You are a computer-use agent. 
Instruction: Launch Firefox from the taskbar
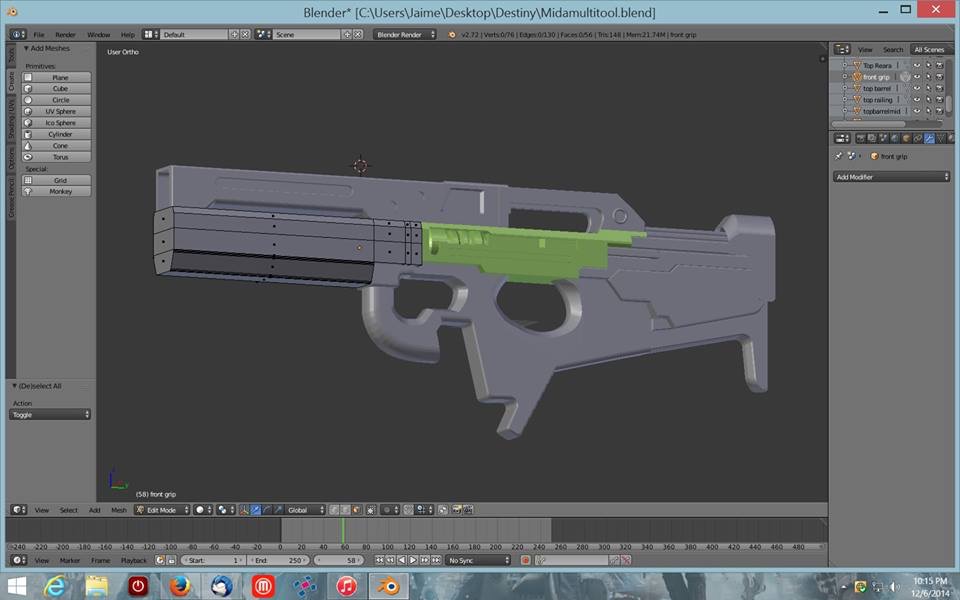(x=179, y=586)
